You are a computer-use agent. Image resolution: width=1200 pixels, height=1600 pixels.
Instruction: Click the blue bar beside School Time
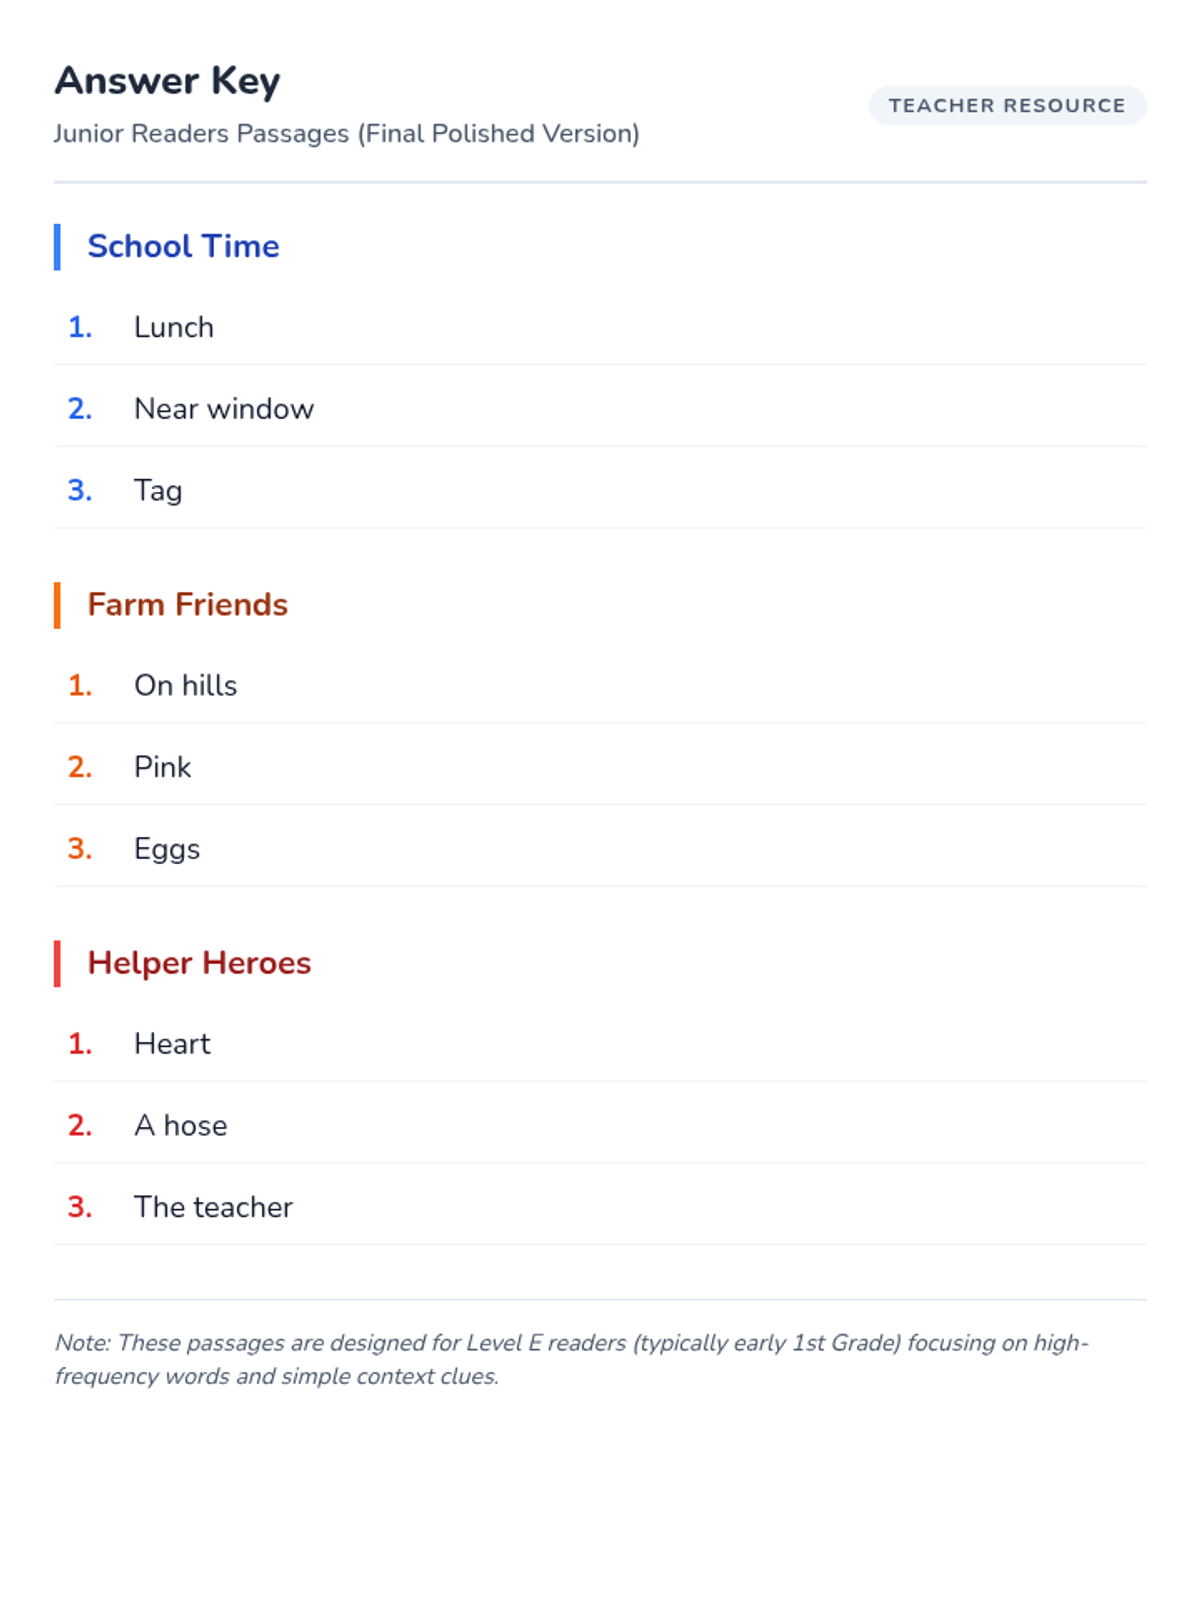click(57, 247)
